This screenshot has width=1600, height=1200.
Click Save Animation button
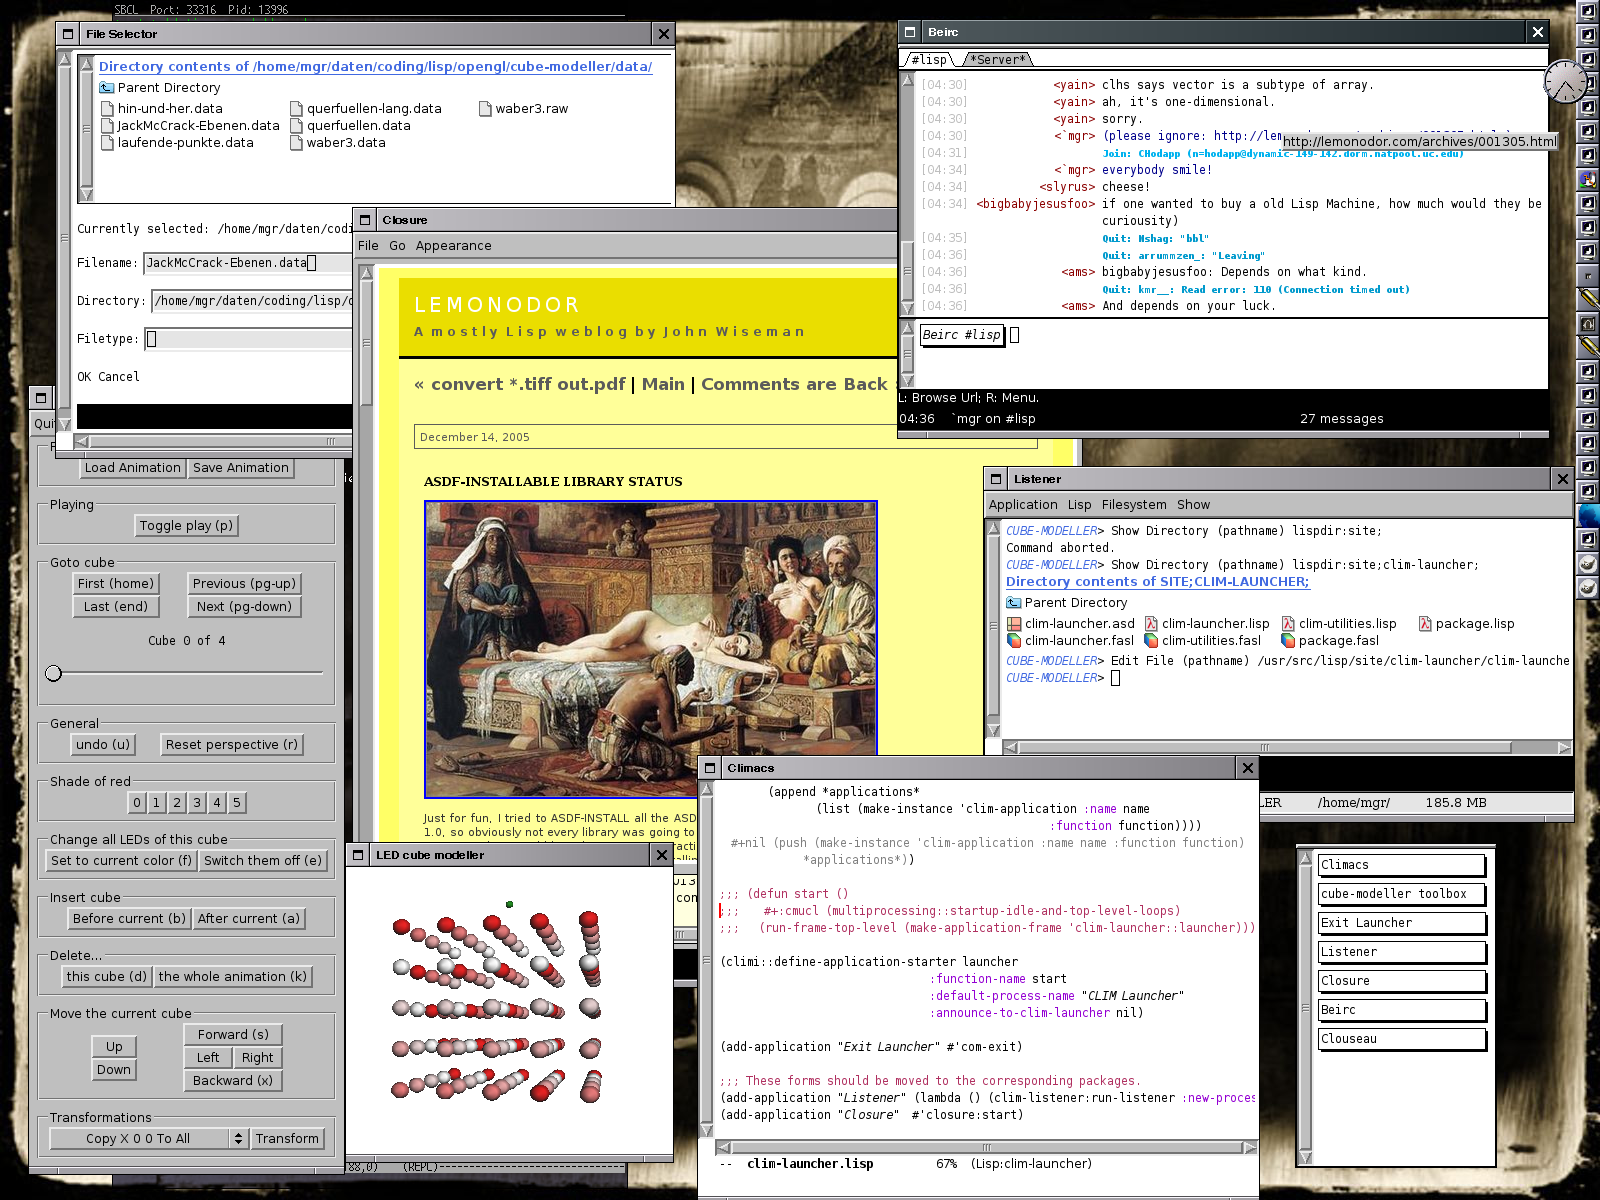(x=241, y=468)
